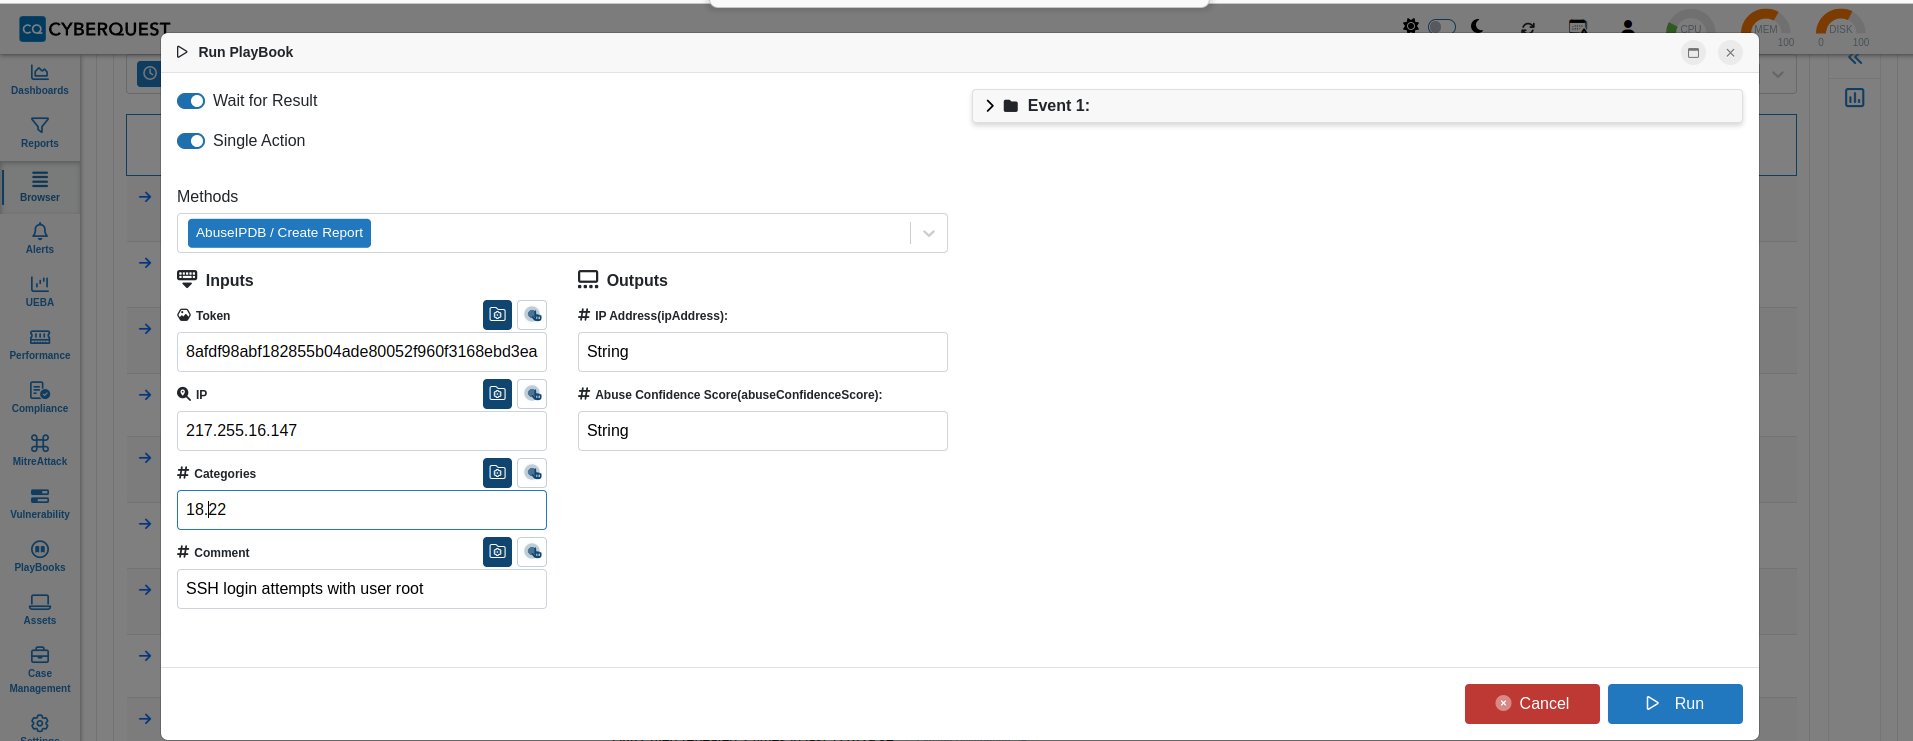Image resolution: width=1913 pixels, height=741 pixels.
Task: Click the screenshot icon beside Categories
Action: [x=497, y=473]
